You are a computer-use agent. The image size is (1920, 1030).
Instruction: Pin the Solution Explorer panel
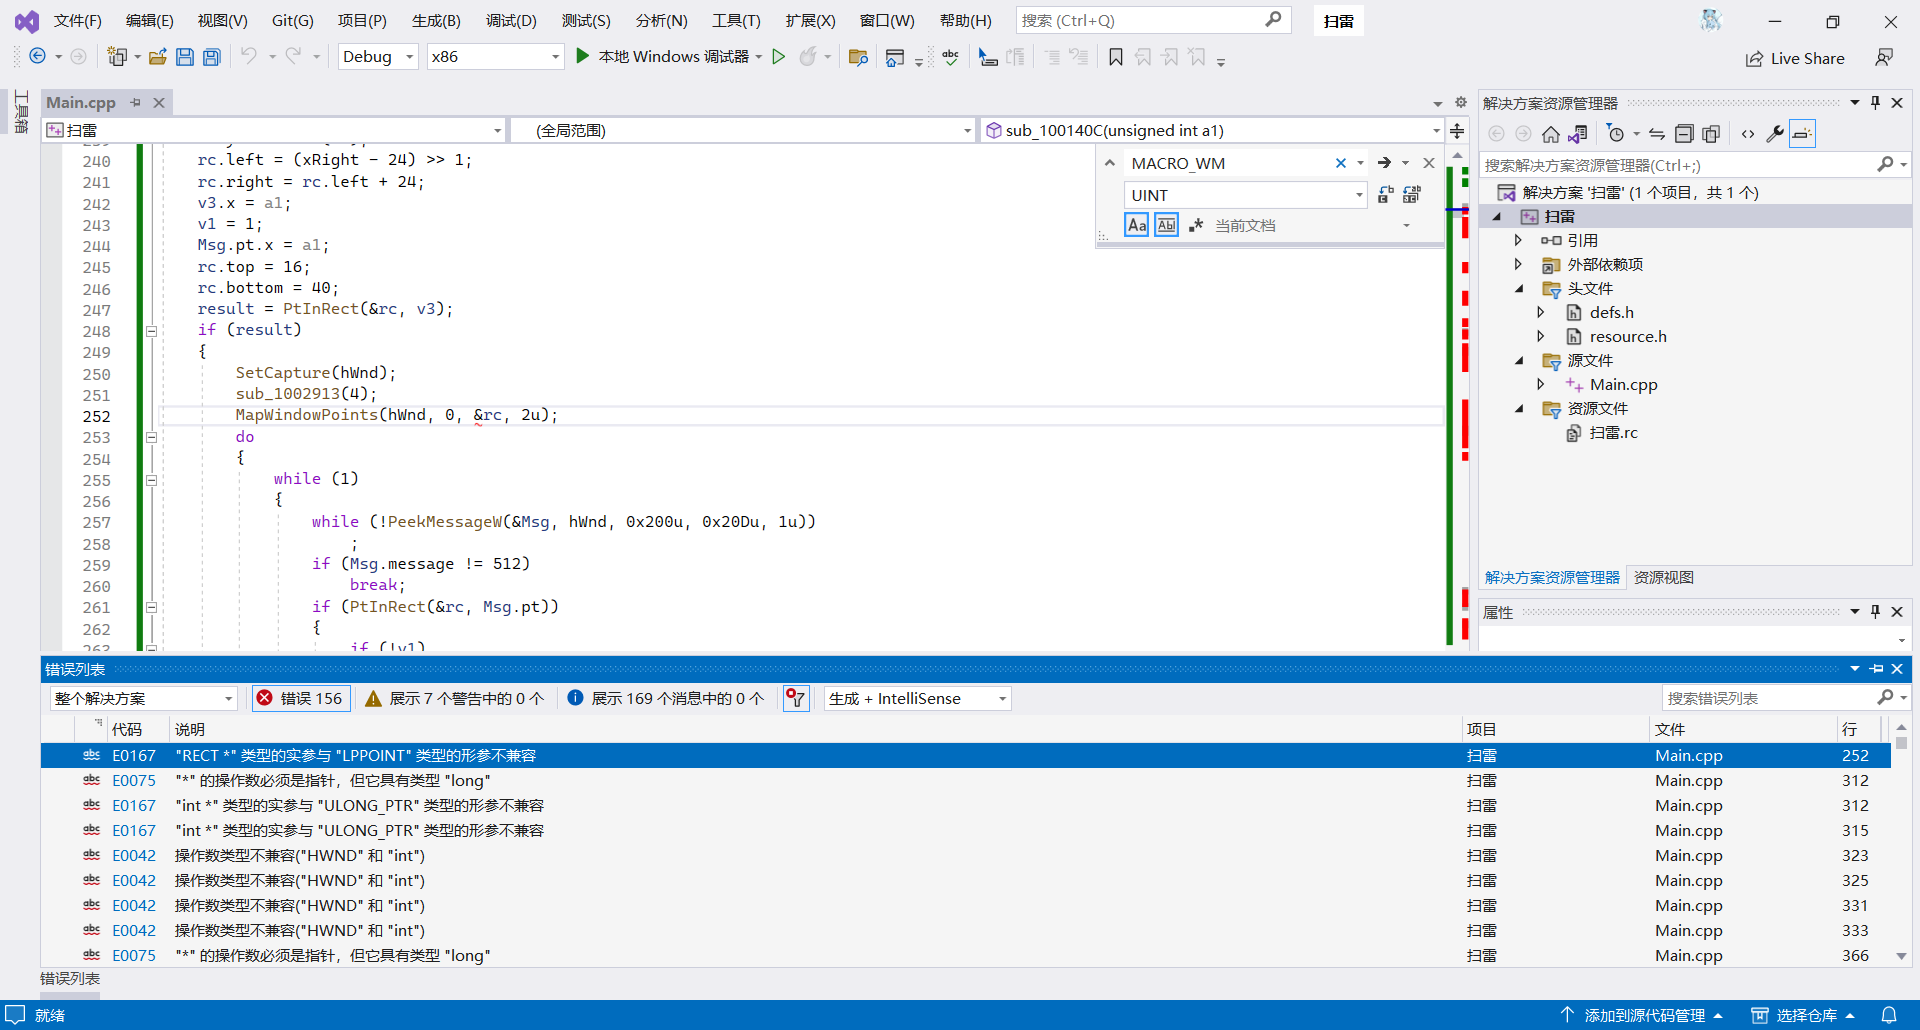pos(1875,103)
